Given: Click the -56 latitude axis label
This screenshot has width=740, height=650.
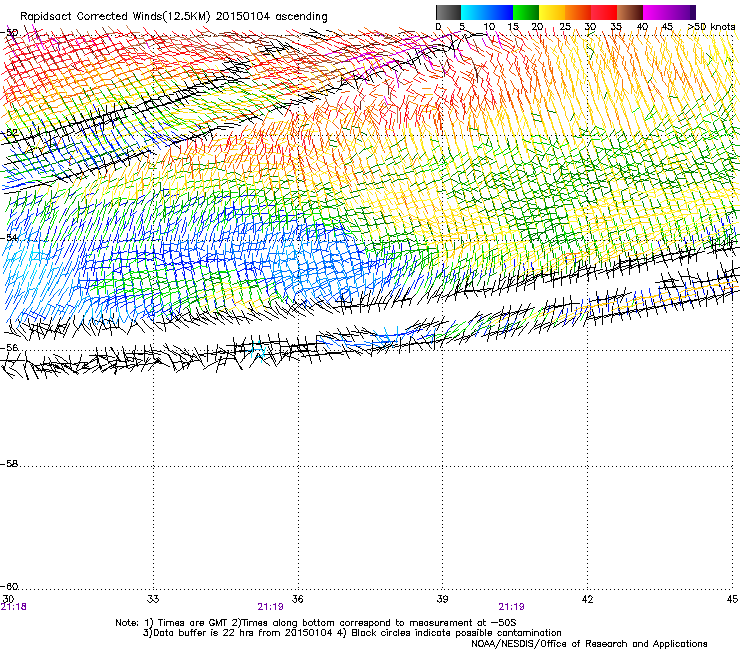Looking at the screenshot, I should coord(9,347).
